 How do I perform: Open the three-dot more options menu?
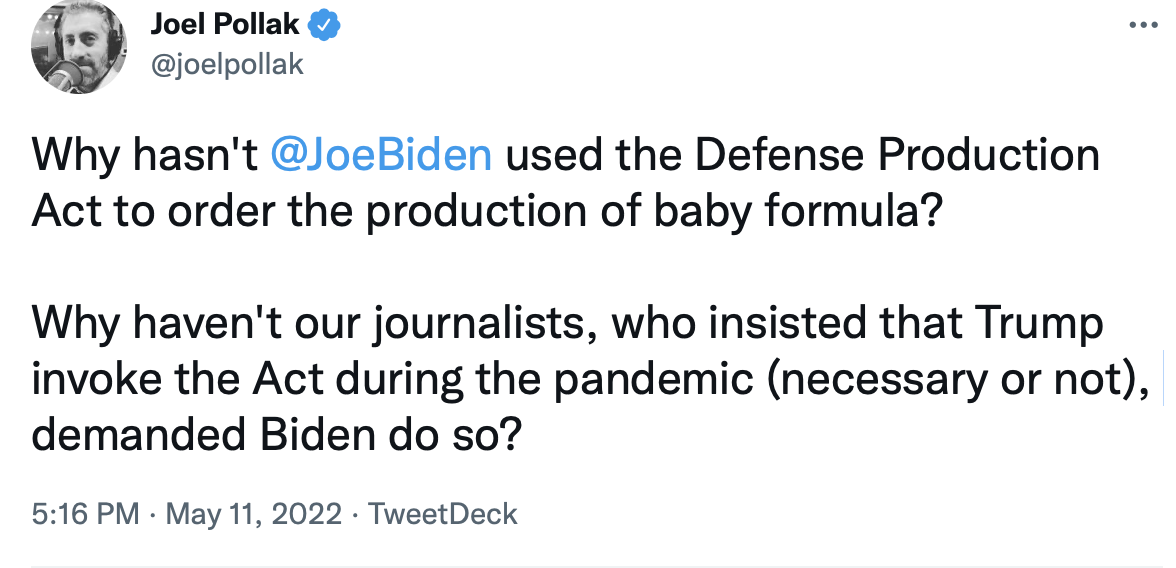(x=1143, y=26)
